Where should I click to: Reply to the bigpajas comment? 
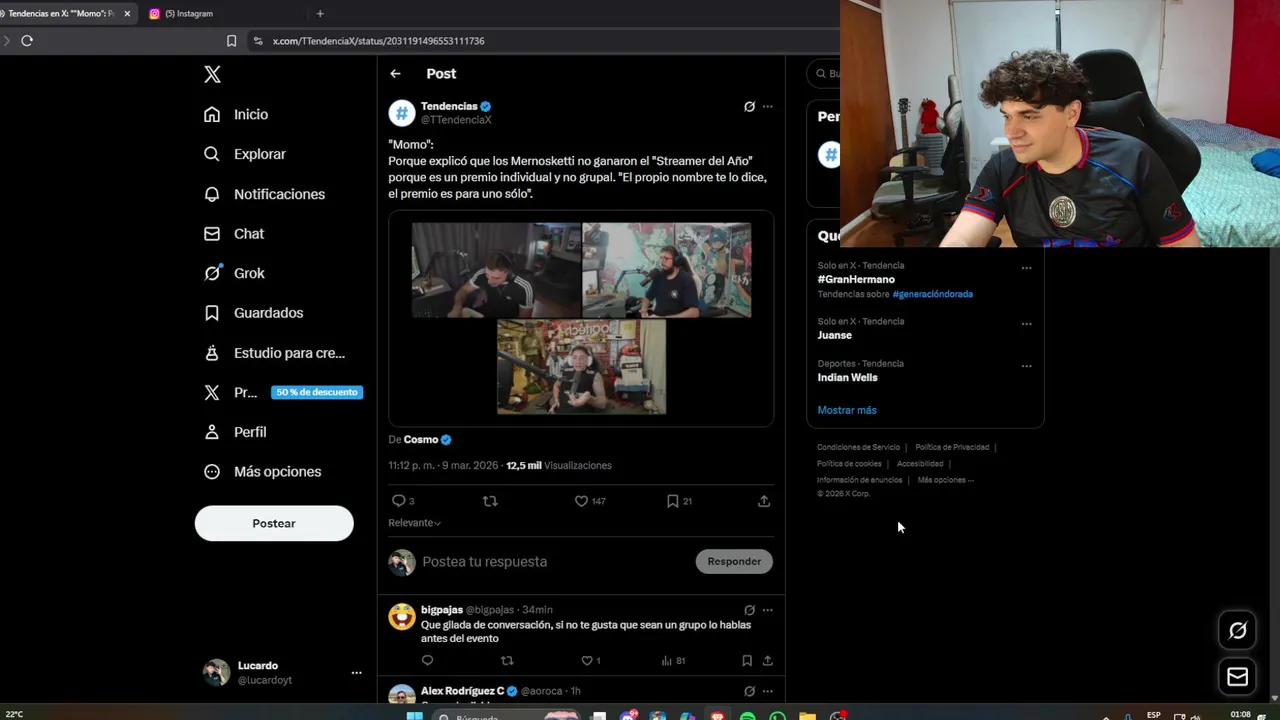click(x=427, y=661)
